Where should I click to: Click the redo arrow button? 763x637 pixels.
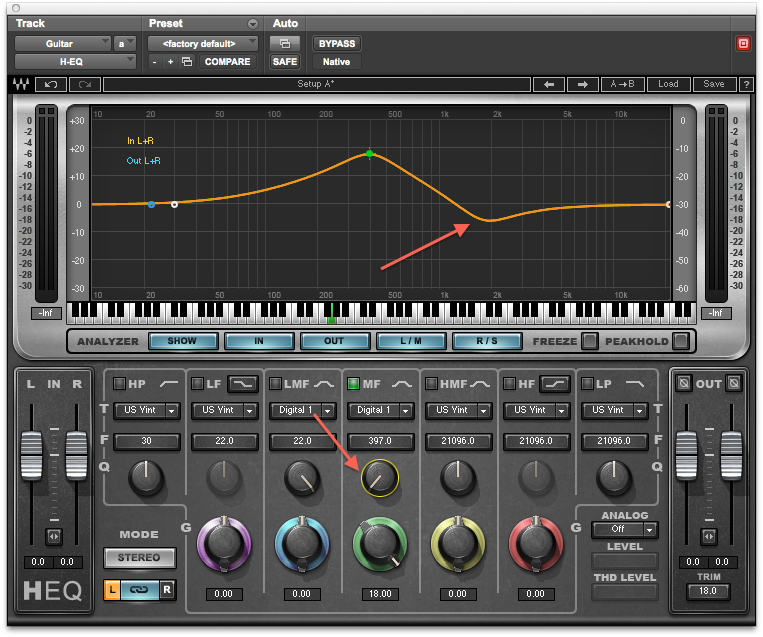coord(85,85)
